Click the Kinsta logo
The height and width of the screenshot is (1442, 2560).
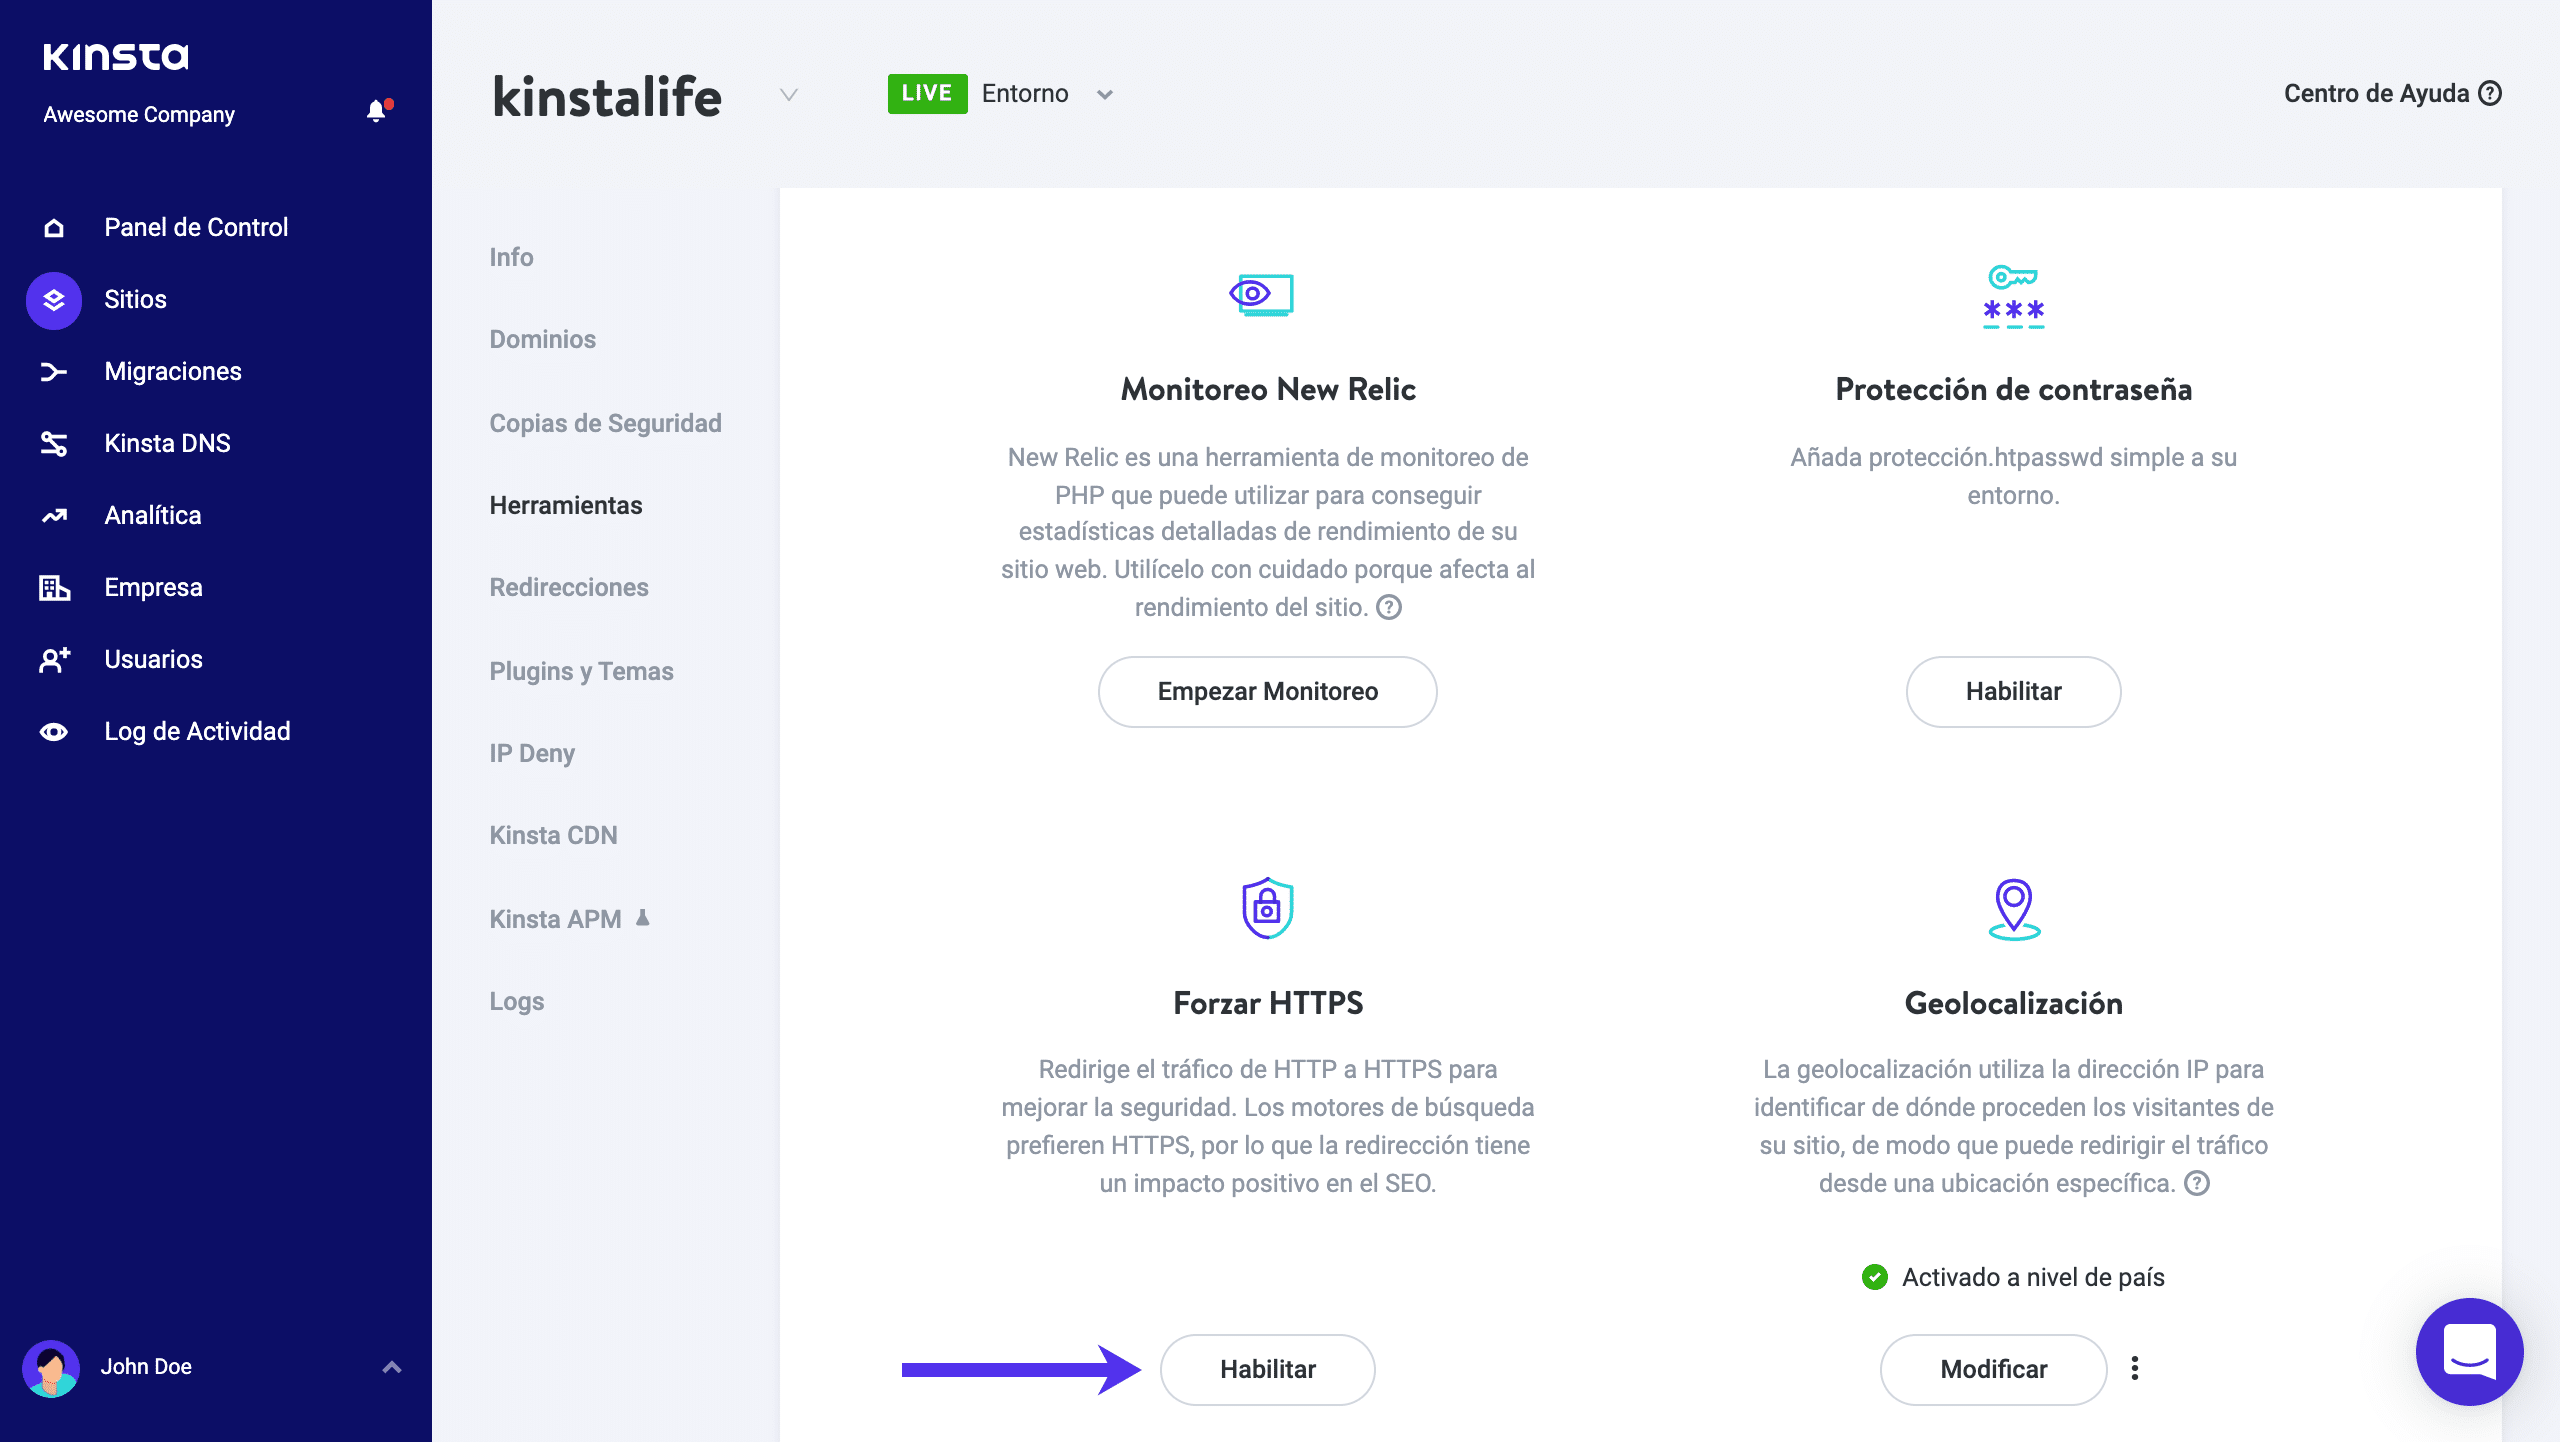point(116,56)
